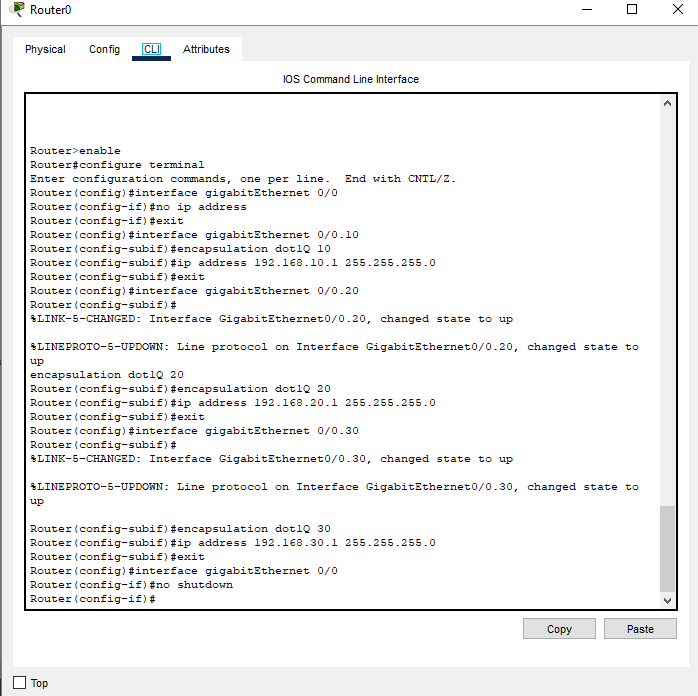This screenshot has width=698, height=696.
Task: Select the CLI tab
Action: click(x=151, y=49)
